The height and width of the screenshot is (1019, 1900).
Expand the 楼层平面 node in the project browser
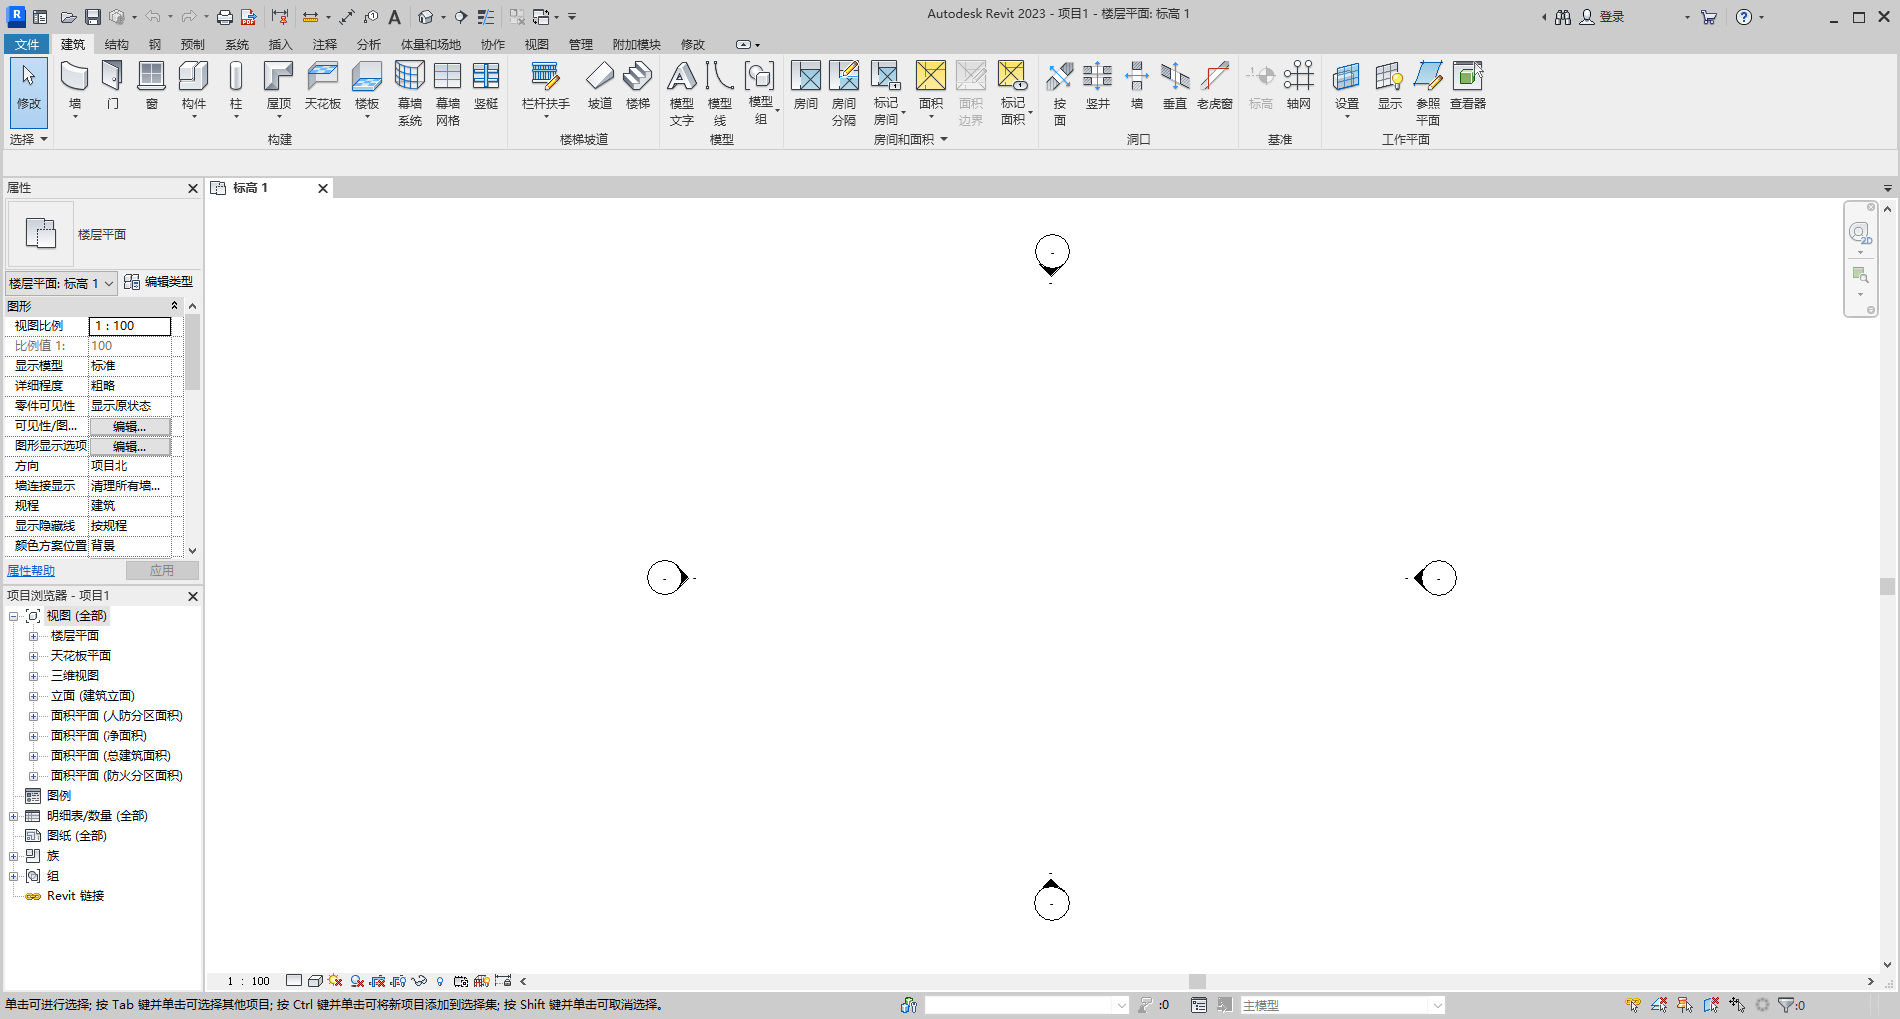(33, 635)
